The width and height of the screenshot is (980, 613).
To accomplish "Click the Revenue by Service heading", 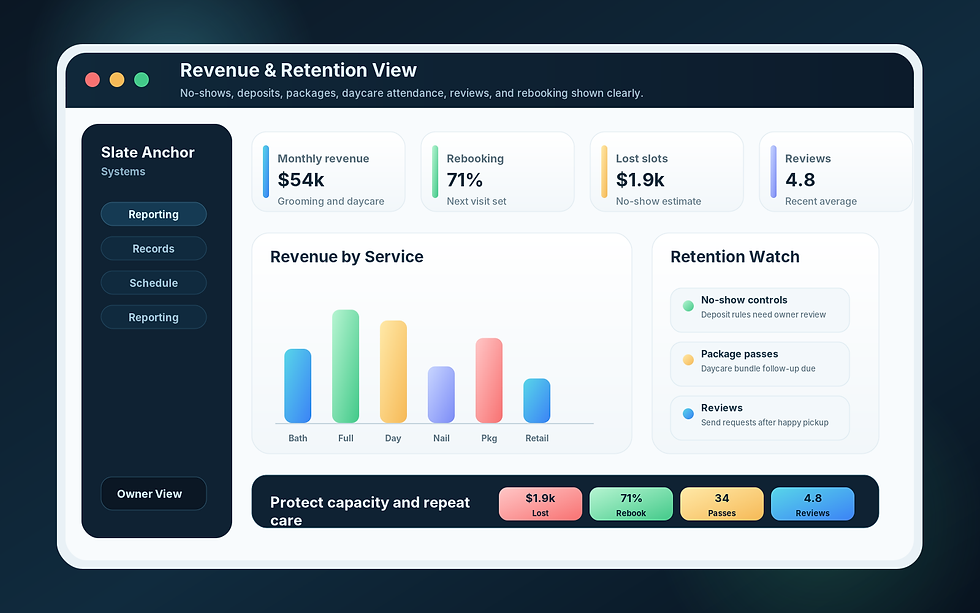I will (x=346, y=257).
